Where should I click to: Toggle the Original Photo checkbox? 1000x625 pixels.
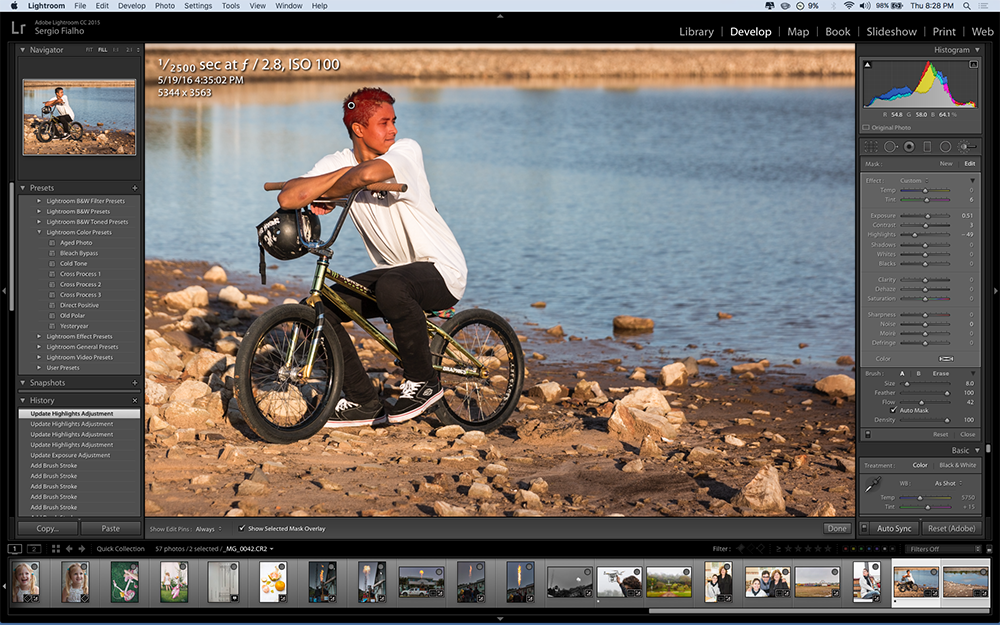tap(866, 128)
